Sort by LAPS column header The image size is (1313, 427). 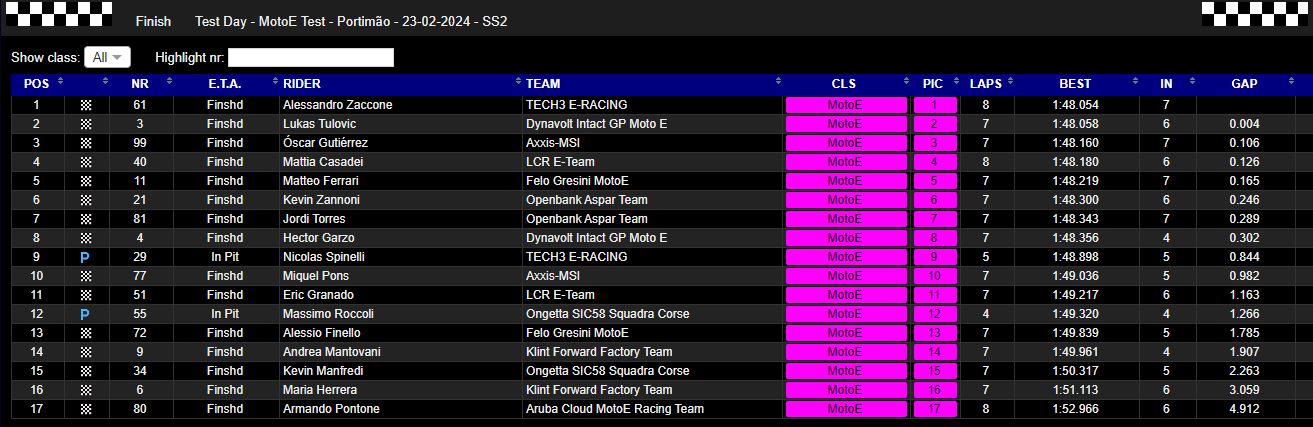986,84
